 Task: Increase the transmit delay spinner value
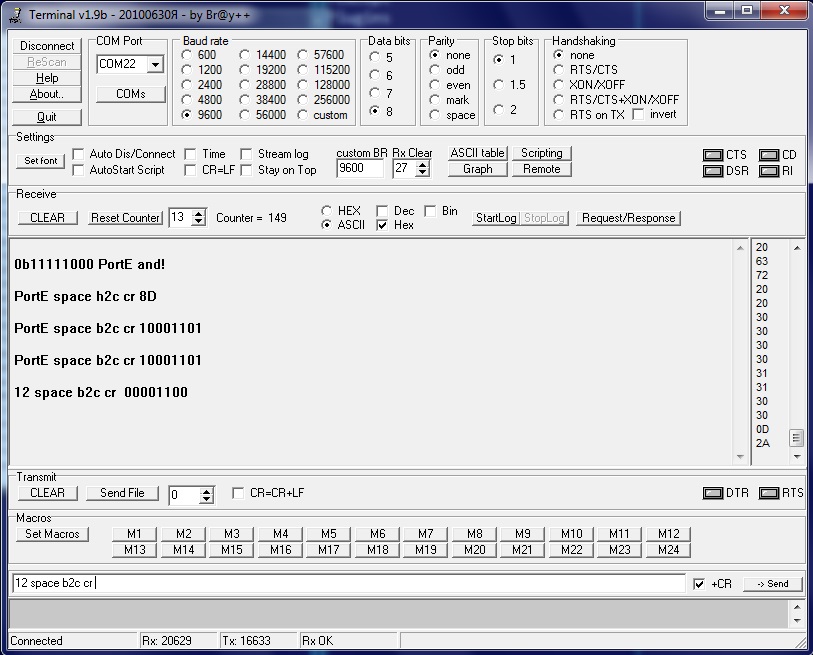(x=206, y=492)
